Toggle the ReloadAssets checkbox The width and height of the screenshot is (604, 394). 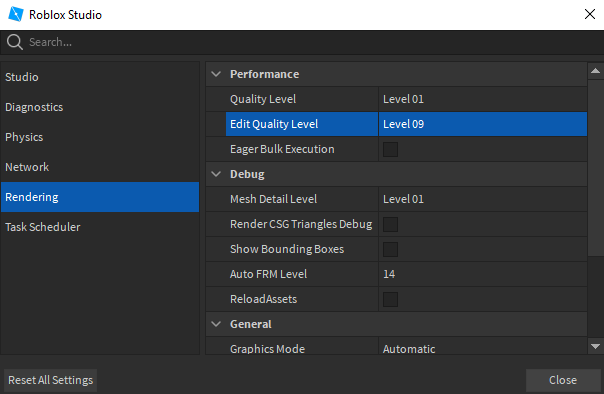[x=390, y=300]
